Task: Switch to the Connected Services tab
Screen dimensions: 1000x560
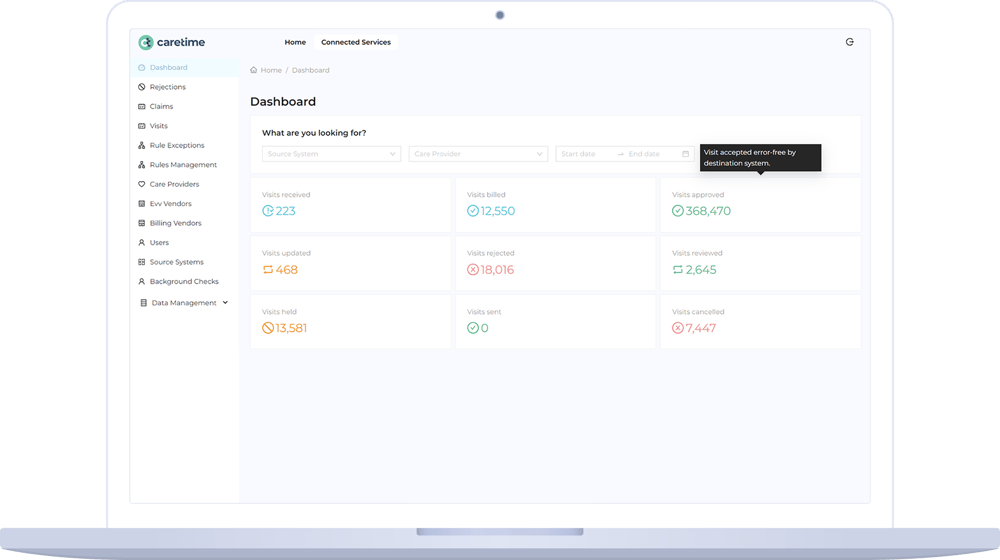Action: point(355,43)
